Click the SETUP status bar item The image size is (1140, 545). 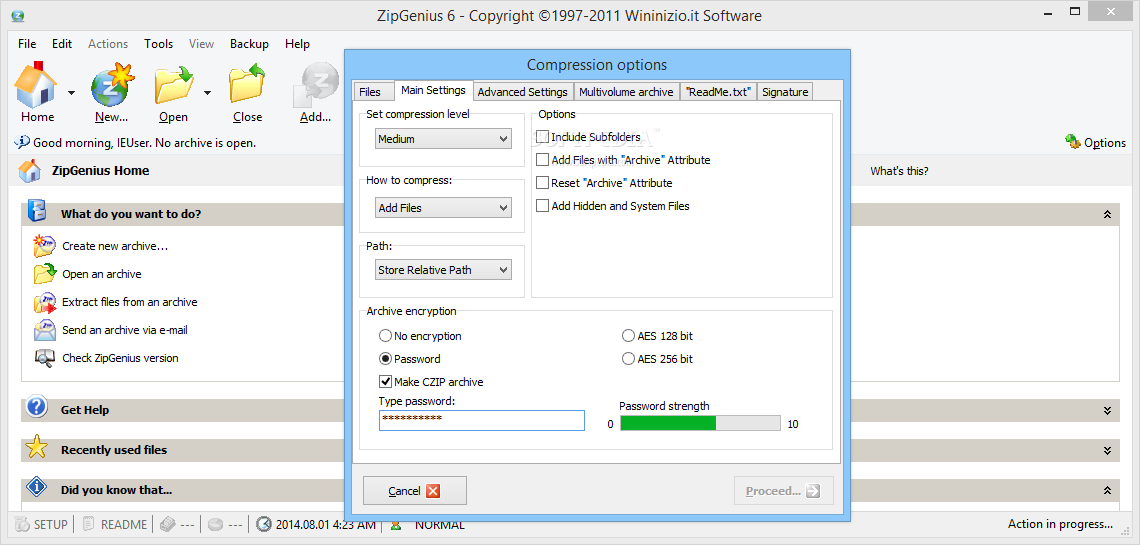click(41, 524)
